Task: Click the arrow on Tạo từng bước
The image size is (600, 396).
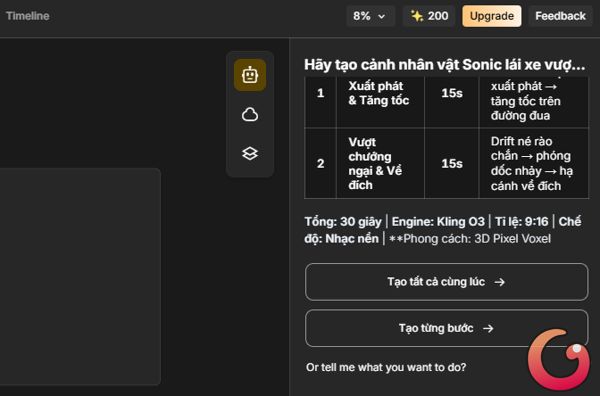Action: click(x=488, y=329)
